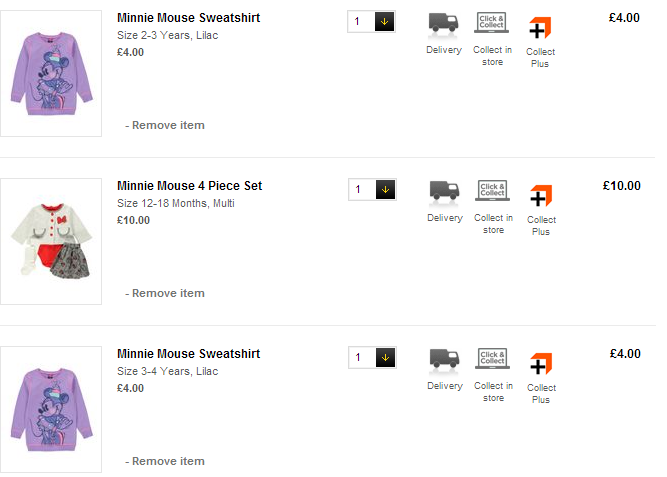Remove the Size 2-3 Years sweatshirt item
667x477 pixels.
(x=167, y=125)
